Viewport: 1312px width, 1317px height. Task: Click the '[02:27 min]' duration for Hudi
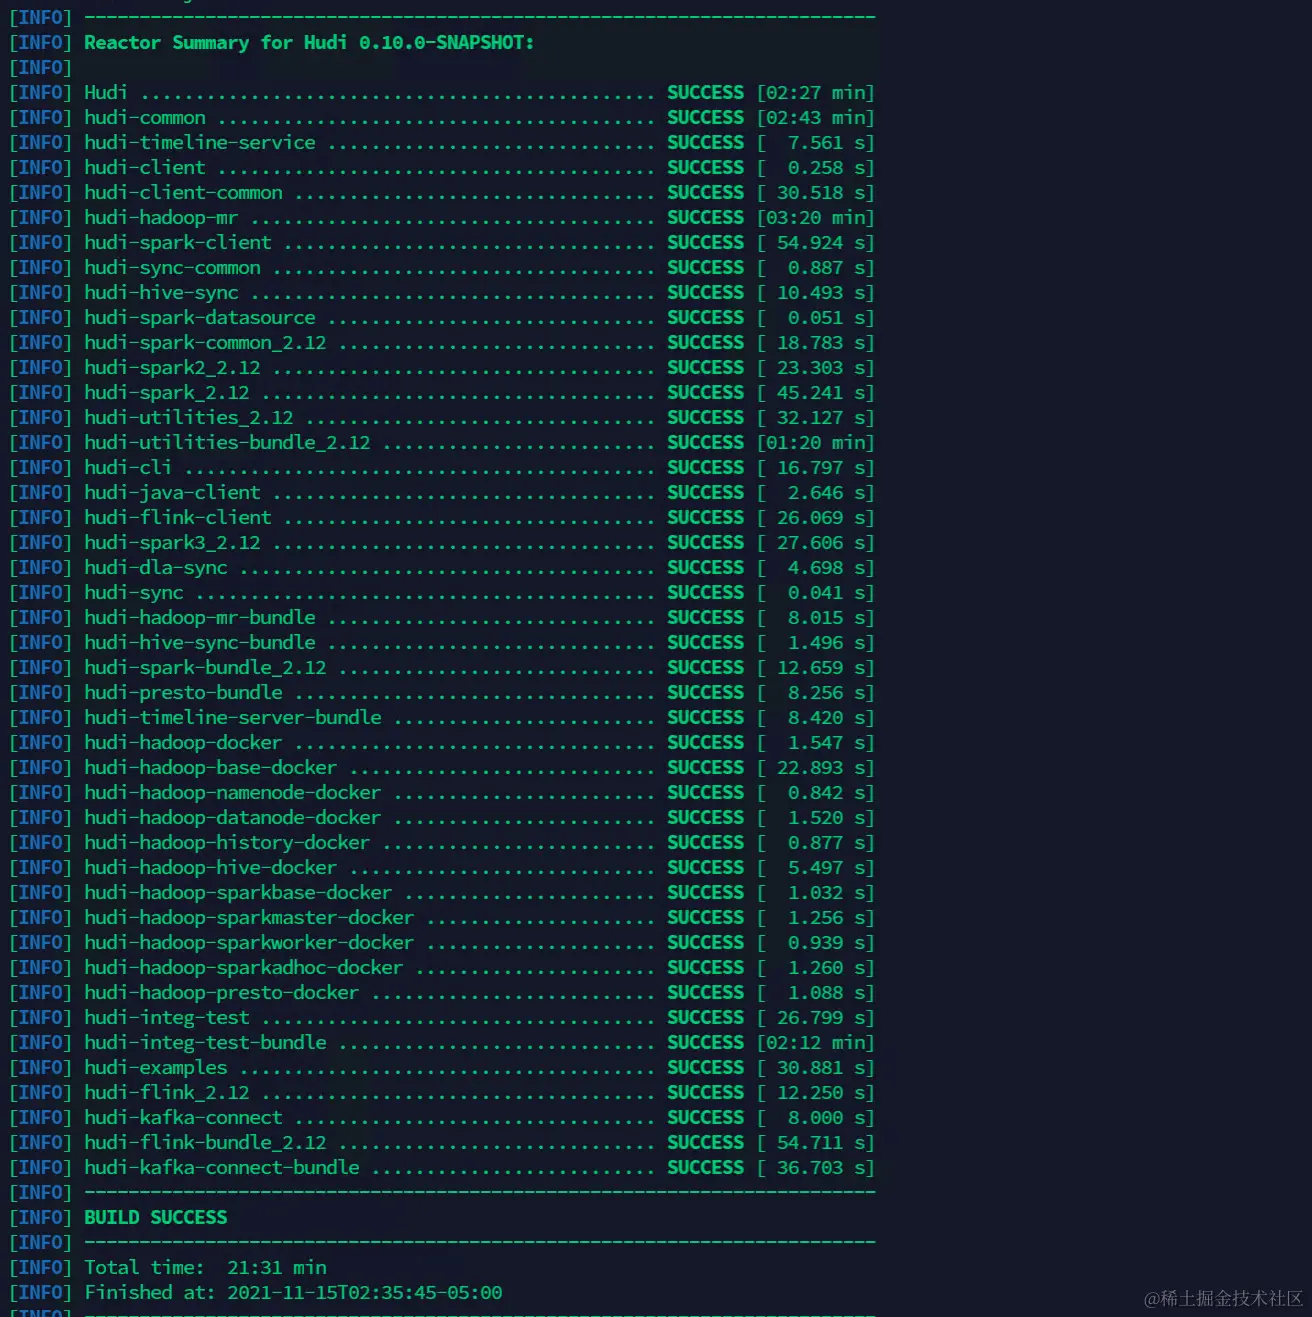816,92
